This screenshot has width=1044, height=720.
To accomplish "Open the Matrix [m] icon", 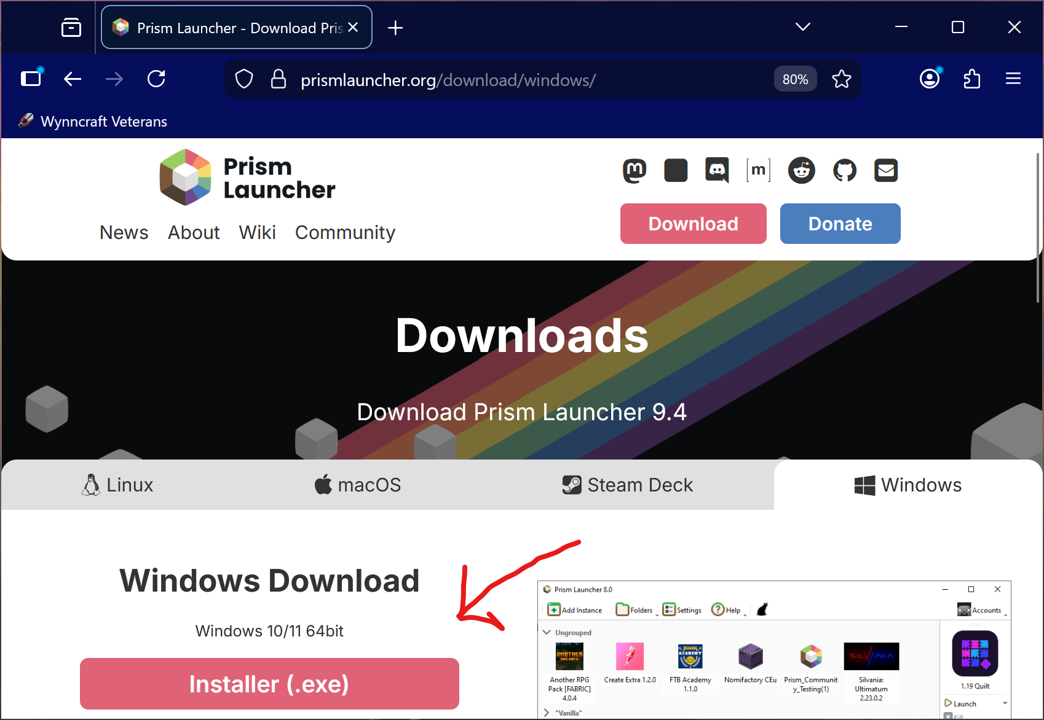I will pyautogui.click(x=759, y=170).
